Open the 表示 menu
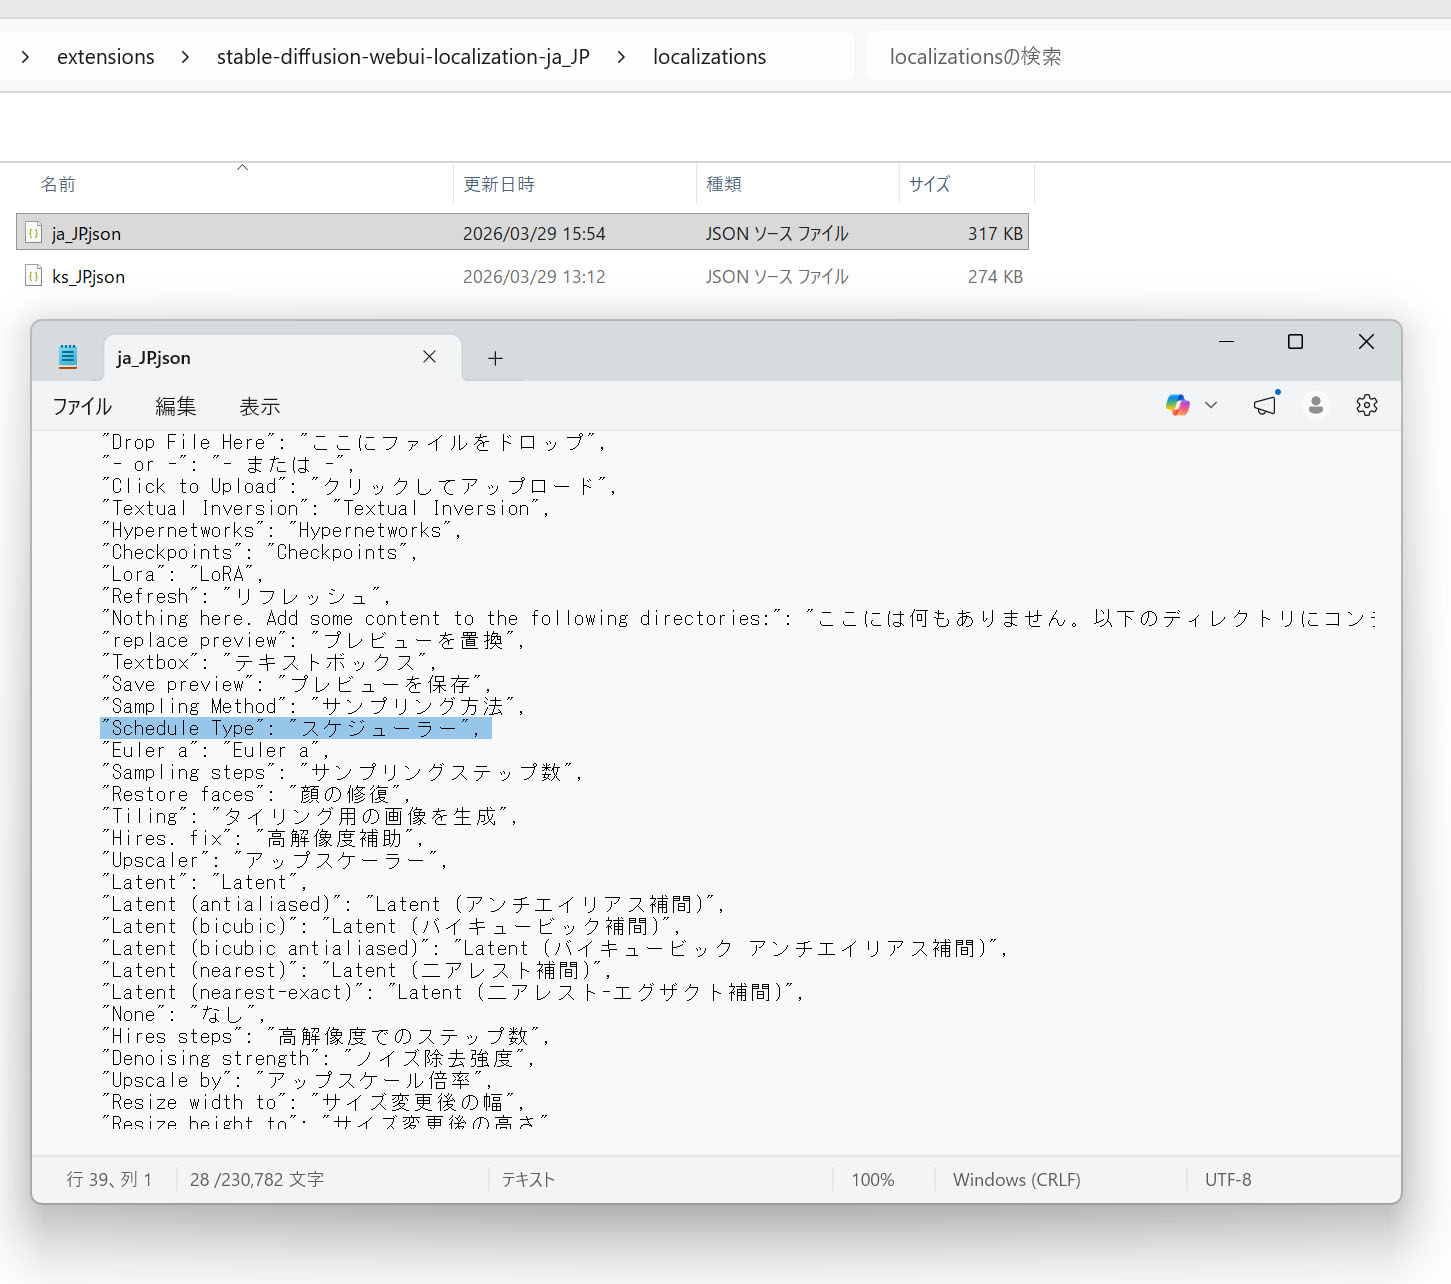Viewport: 1451px width, 1284px height. (x=259, y=406)
